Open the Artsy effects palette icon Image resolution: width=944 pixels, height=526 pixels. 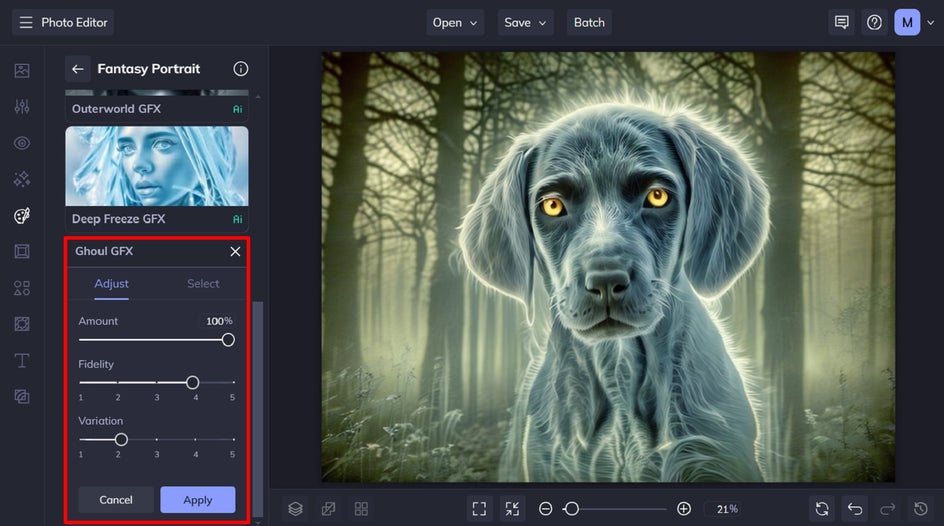click(x=22, y=216)
